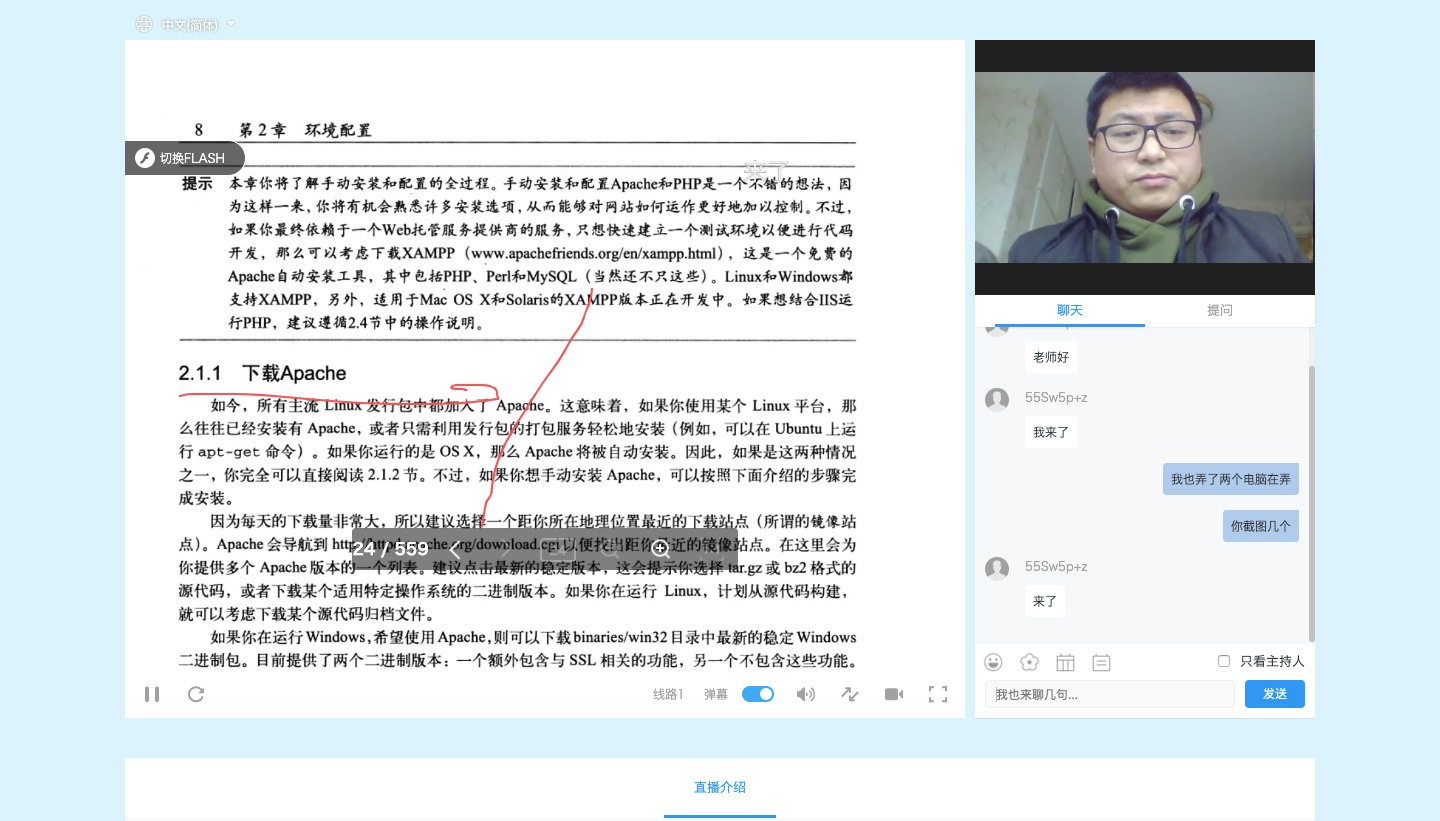Open the 直播介绍 tab
This screenshot has height=821, width=1440.
pos(720,787)
